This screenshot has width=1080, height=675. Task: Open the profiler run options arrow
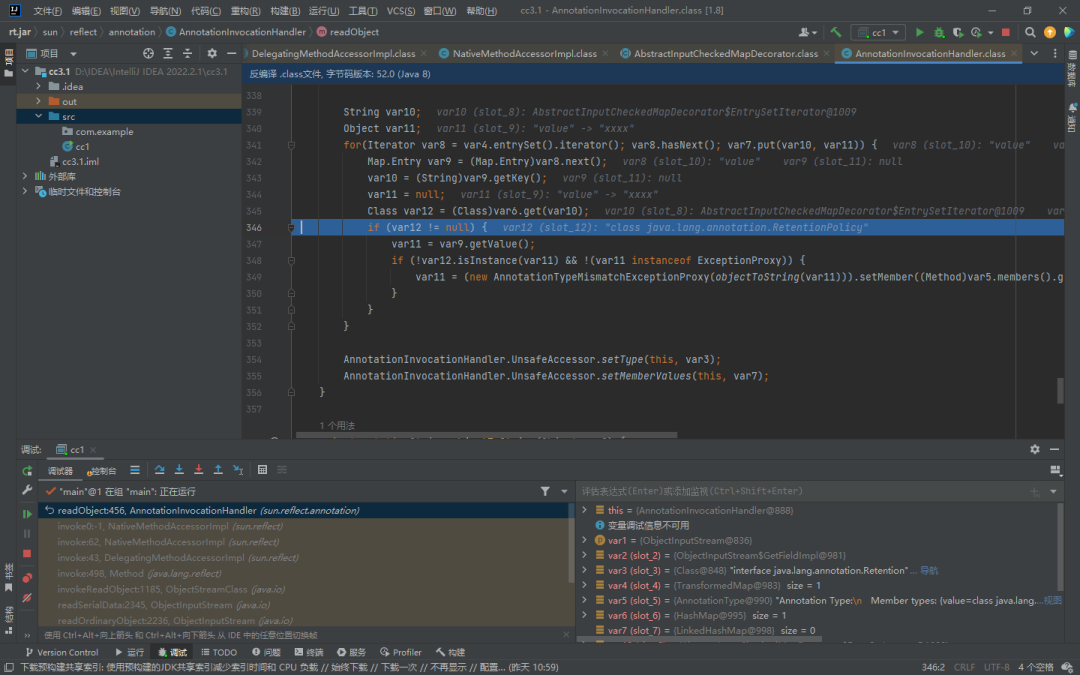tap(990, 32)
